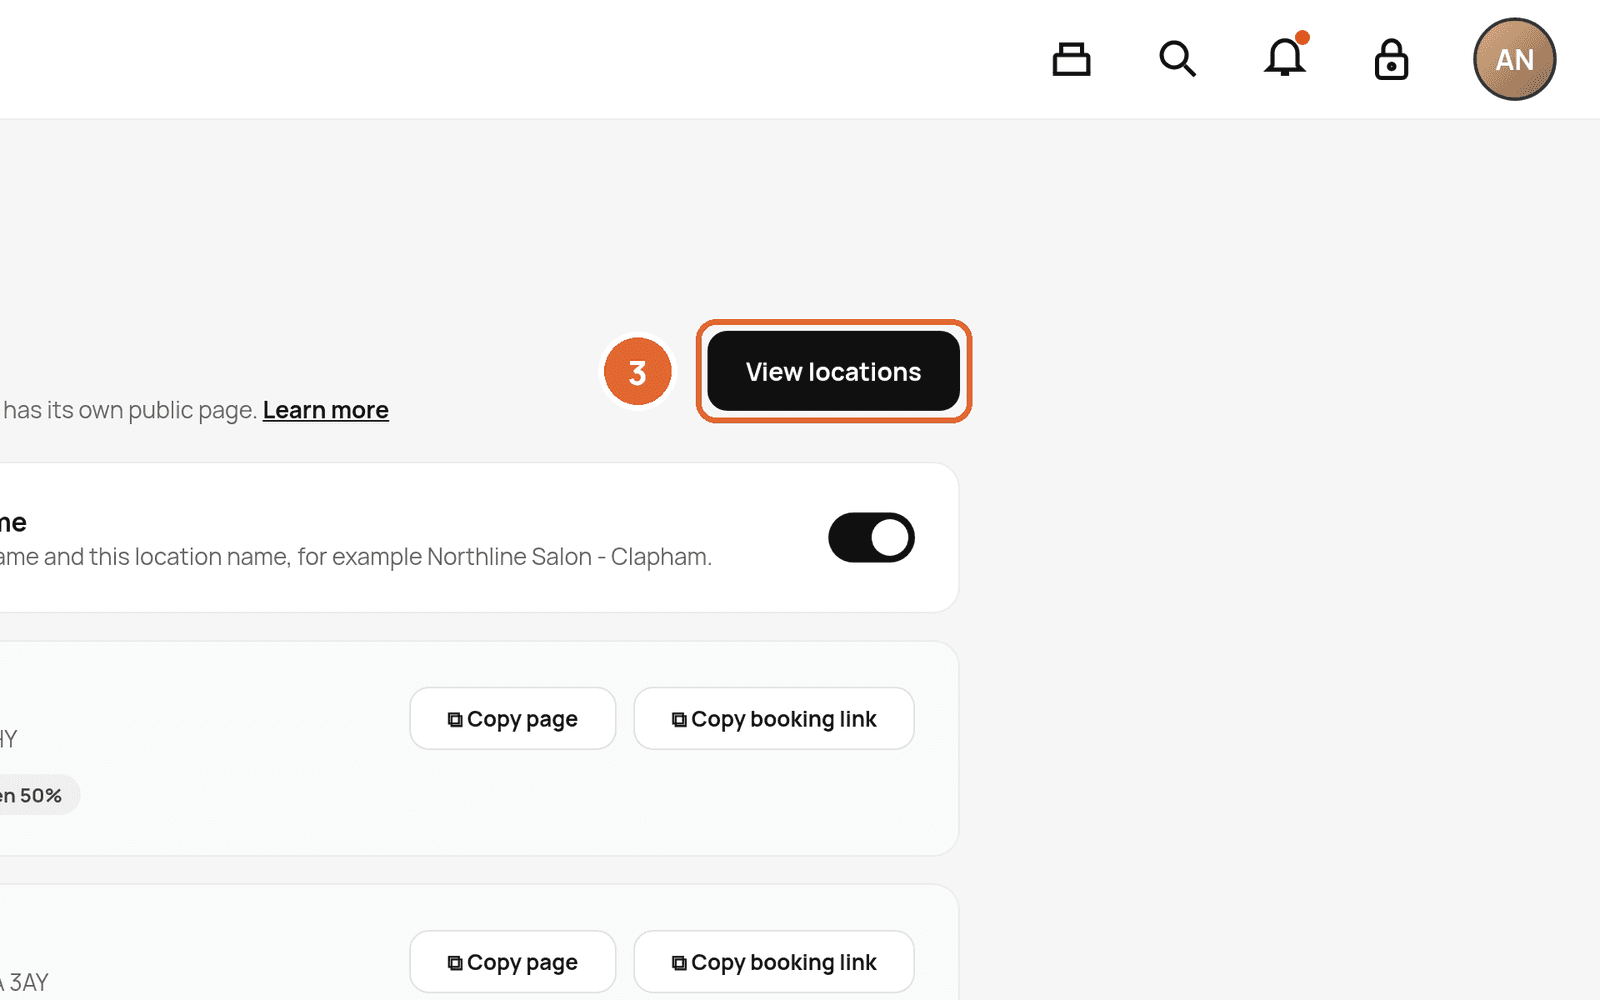Image resolution: width=1600 pixels, height=1000 pixels.
Task: Show notifications via the bell icon
Action: pos(1285,57)
